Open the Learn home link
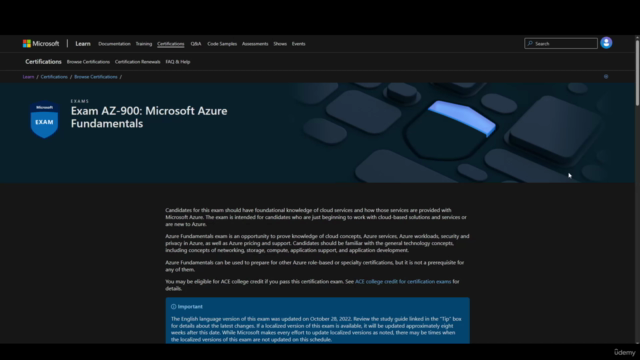The image size is (640, 360). tap(83, 44)
